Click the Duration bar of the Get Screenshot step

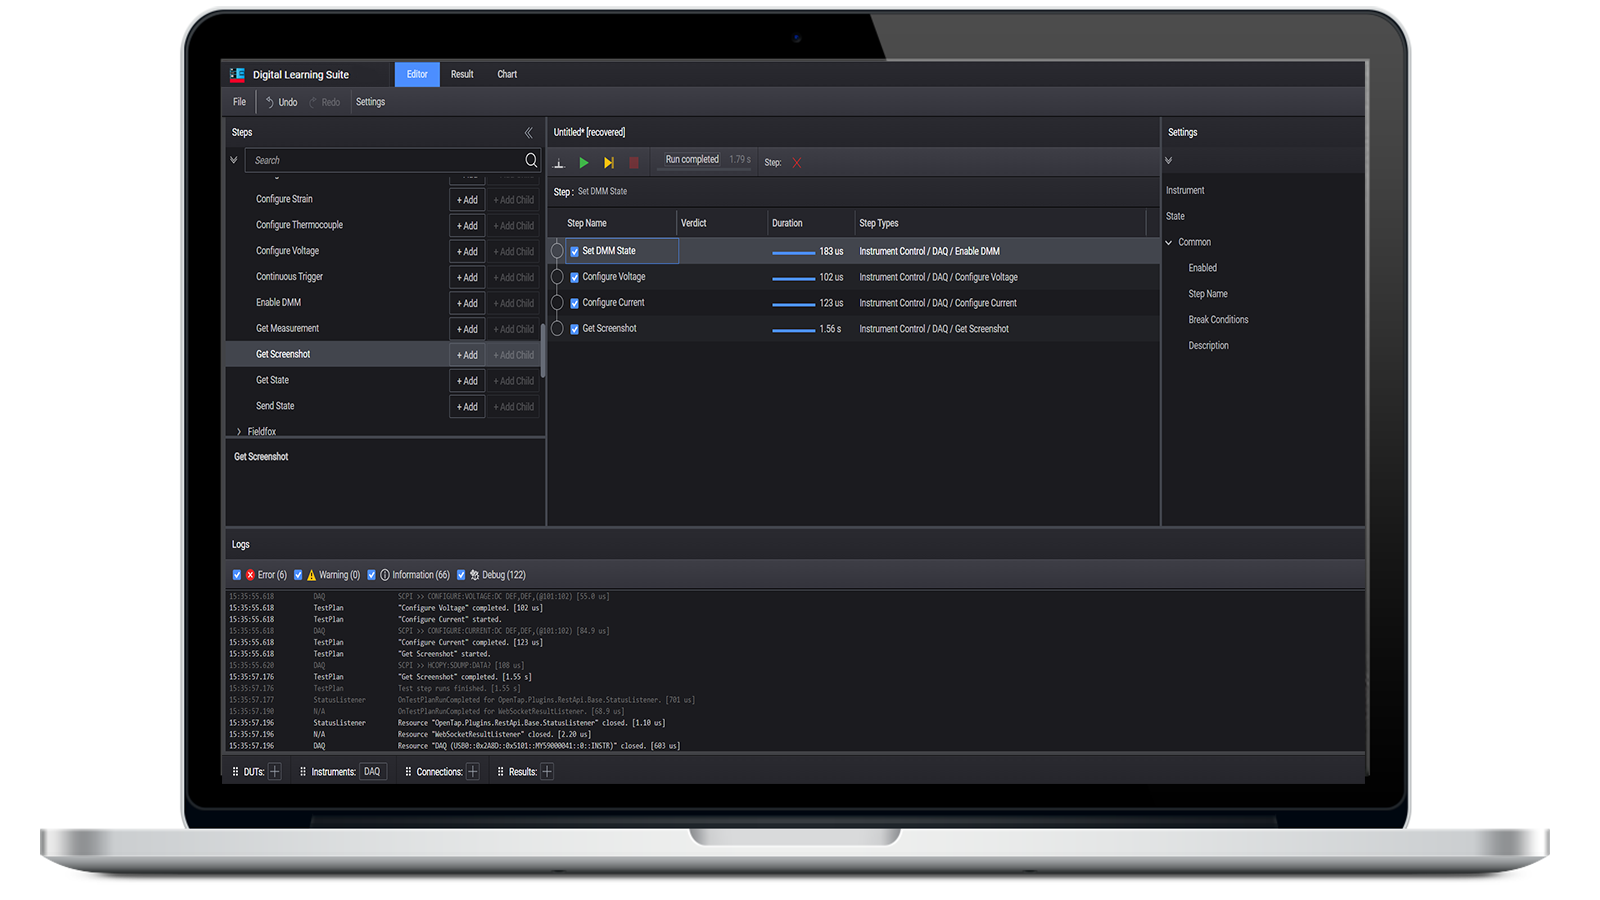pos(793,328)
